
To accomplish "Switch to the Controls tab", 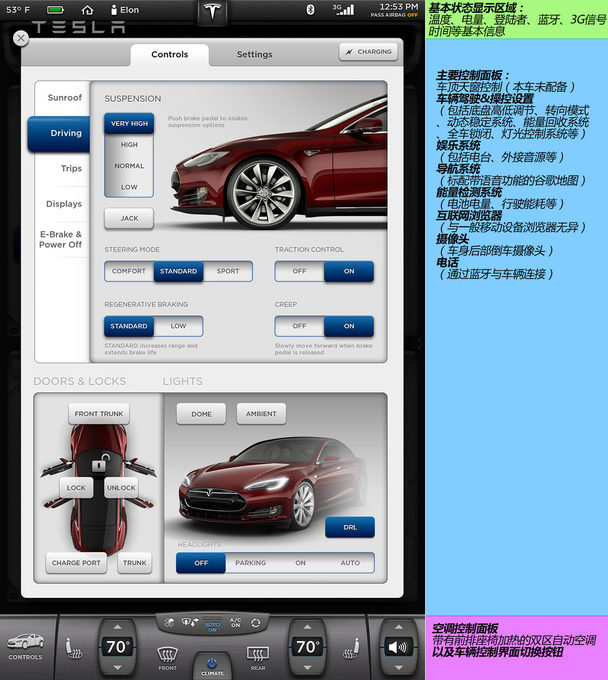I will [x=170, y=55].
